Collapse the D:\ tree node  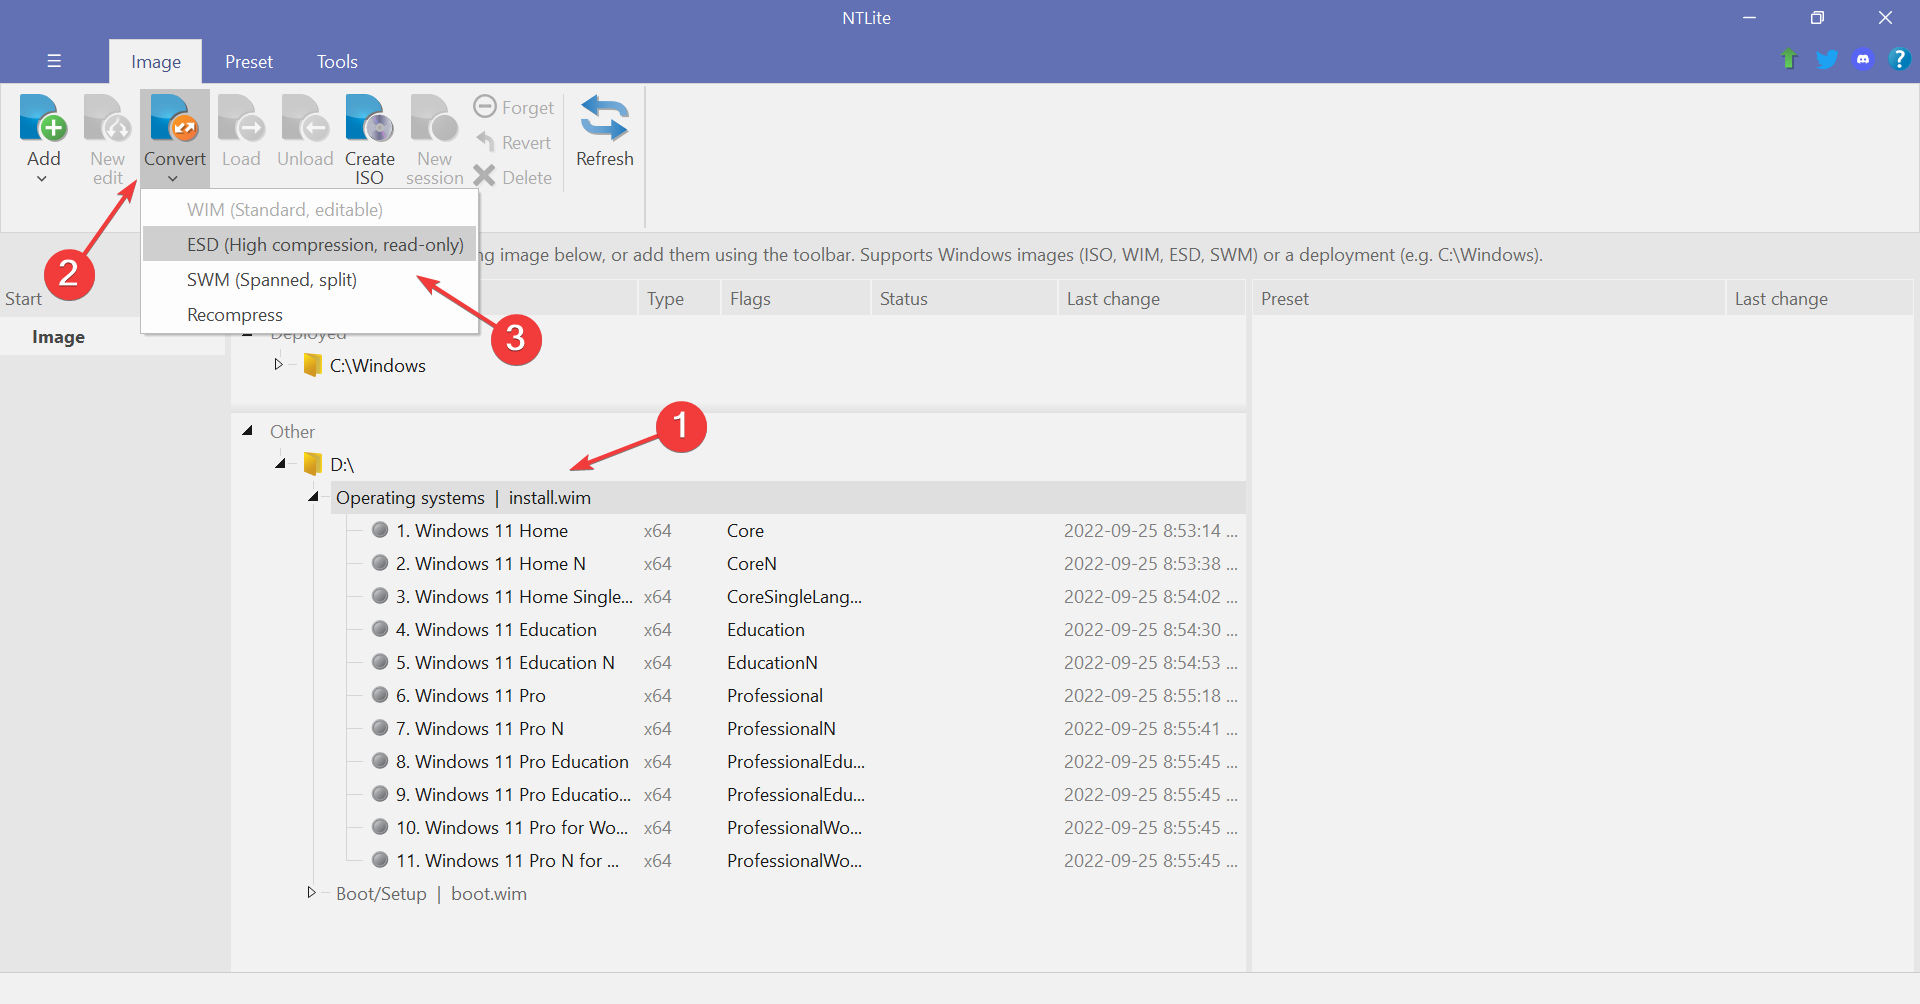click(280, 463)
